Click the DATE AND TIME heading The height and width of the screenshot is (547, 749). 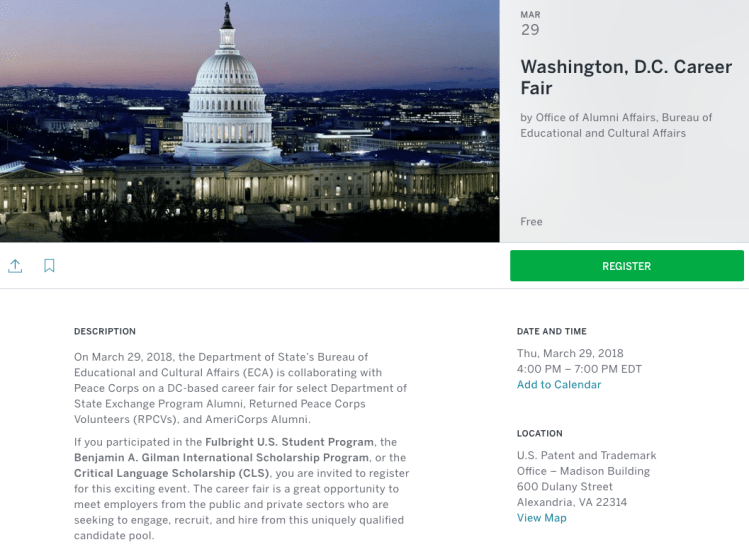(552, 332)
